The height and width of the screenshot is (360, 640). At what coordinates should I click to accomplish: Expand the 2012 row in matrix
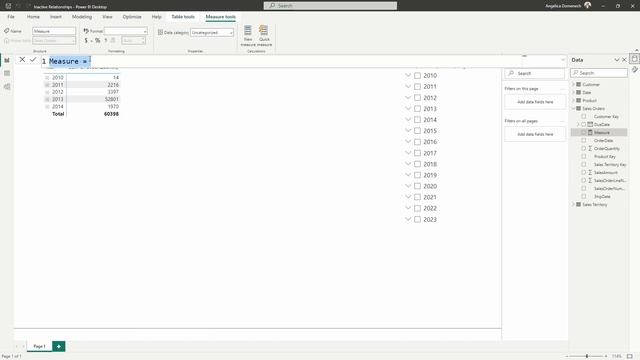coord(47,92)
